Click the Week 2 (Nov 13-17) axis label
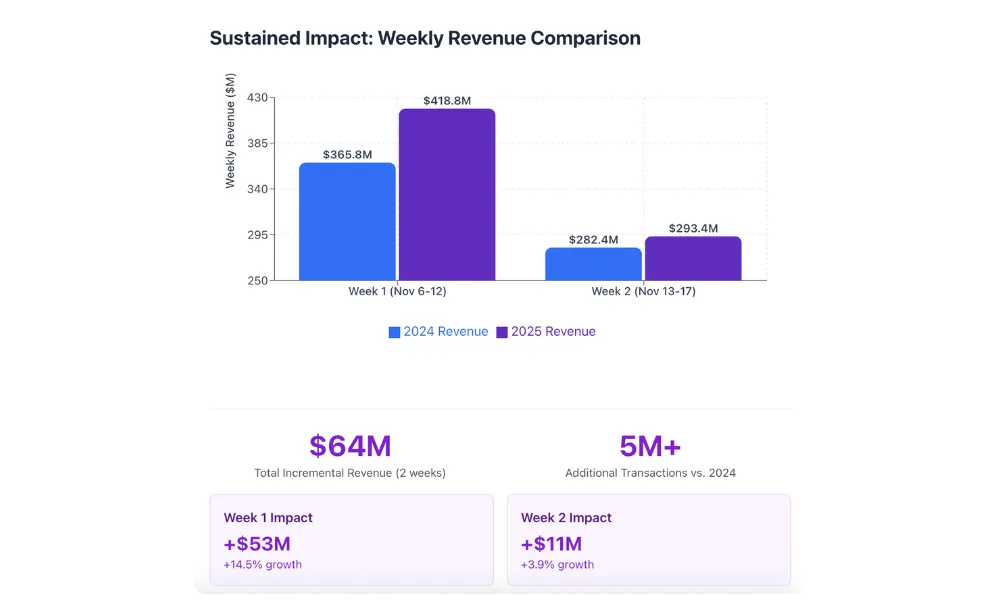This screenshot has height=600, width=1000. (x=643, y=291)
